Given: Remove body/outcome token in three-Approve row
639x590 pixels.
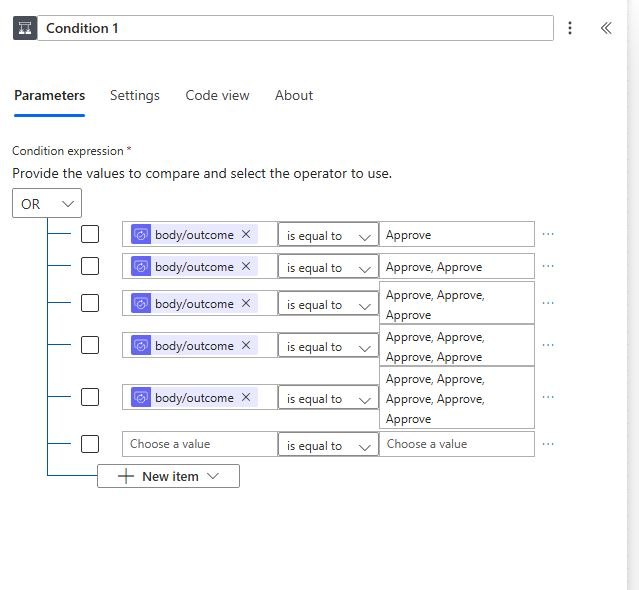Looking at the screenshot, I should click(246, 304).
